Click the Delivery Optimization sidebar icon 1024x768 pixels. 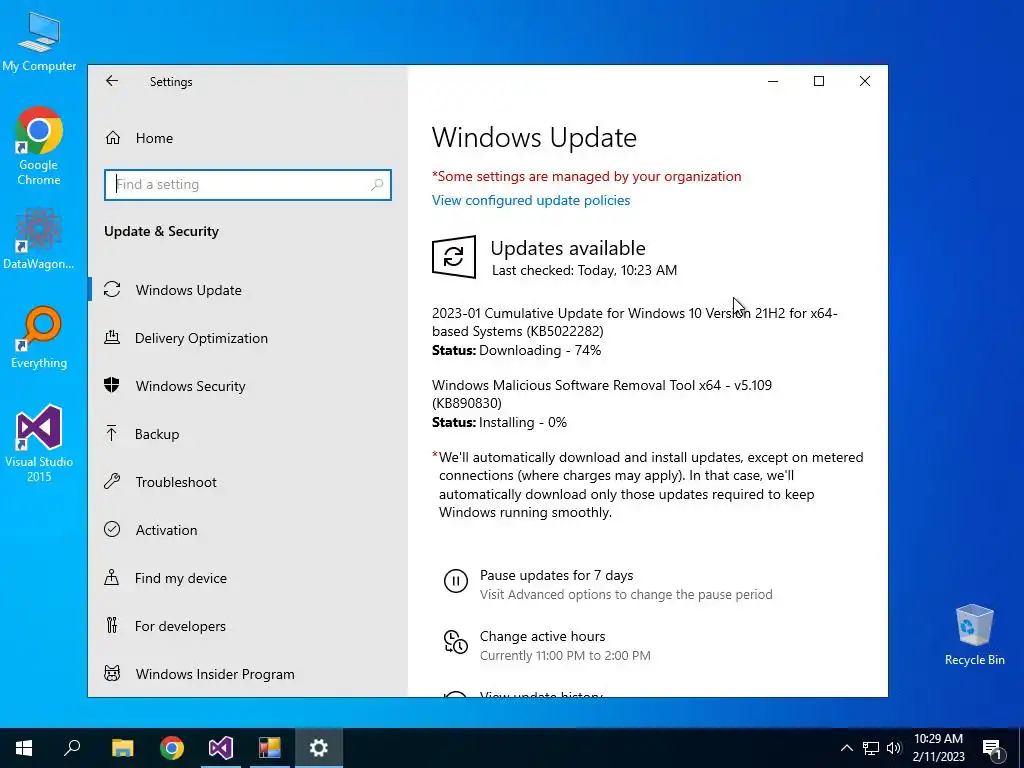[x=112, y=337]
